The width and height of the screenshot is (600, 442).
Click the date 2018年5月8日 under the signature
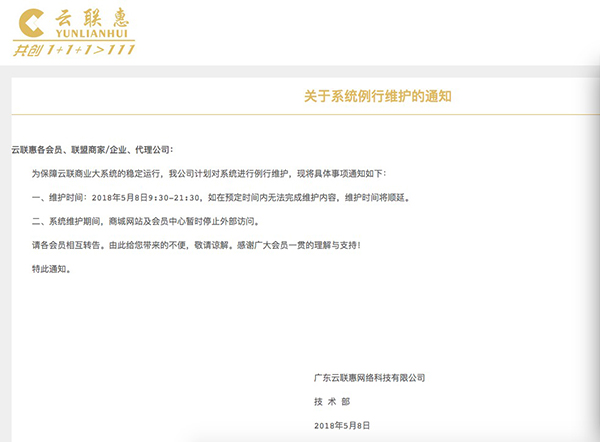coord(342,426)
